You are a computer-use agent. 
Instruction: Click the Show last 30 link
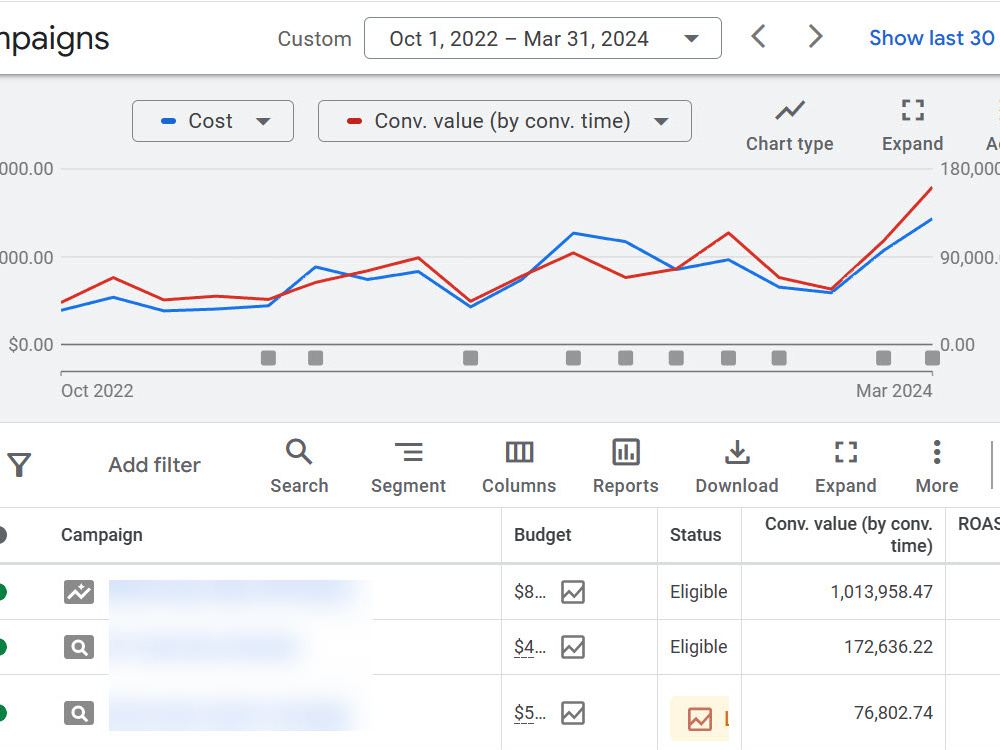[x=933, y=38]
